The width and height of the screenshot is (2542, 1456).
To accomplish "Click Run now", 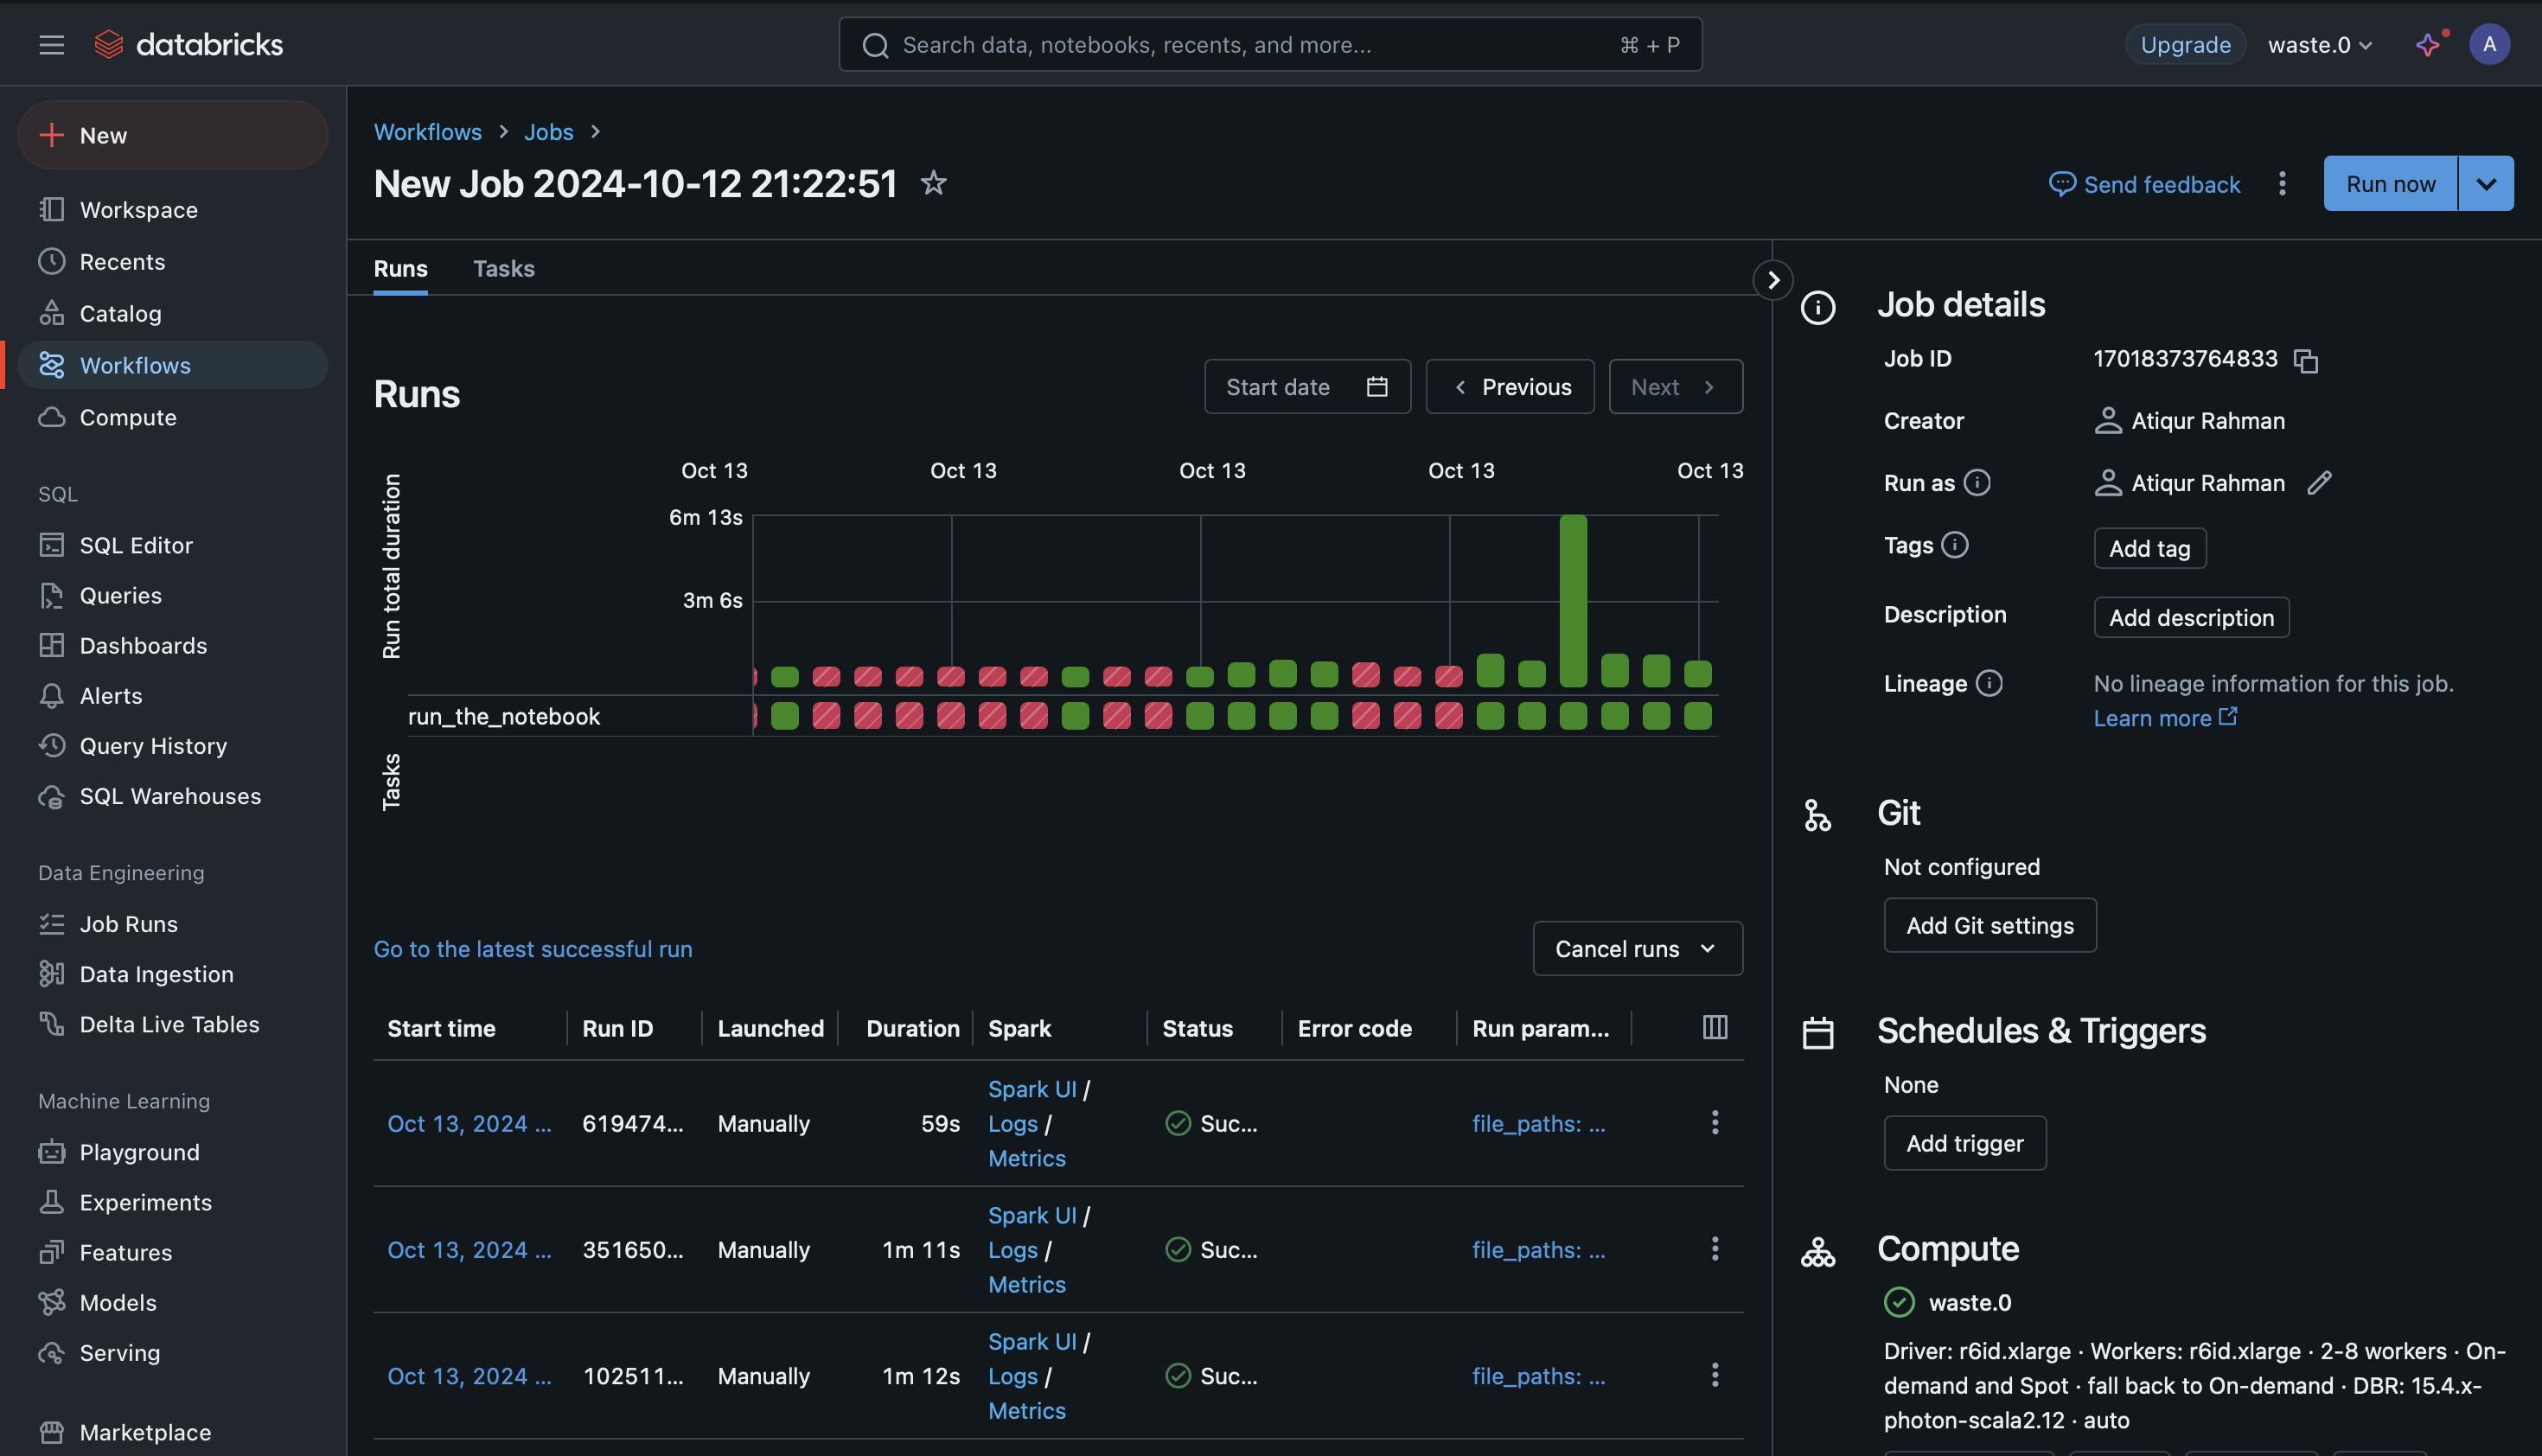I will (2390, 183).
